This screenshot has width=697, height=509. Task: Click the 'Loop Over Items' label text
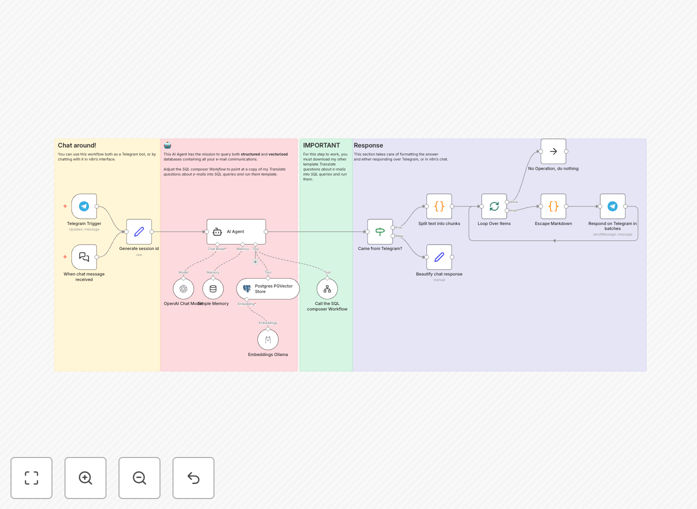494,224
